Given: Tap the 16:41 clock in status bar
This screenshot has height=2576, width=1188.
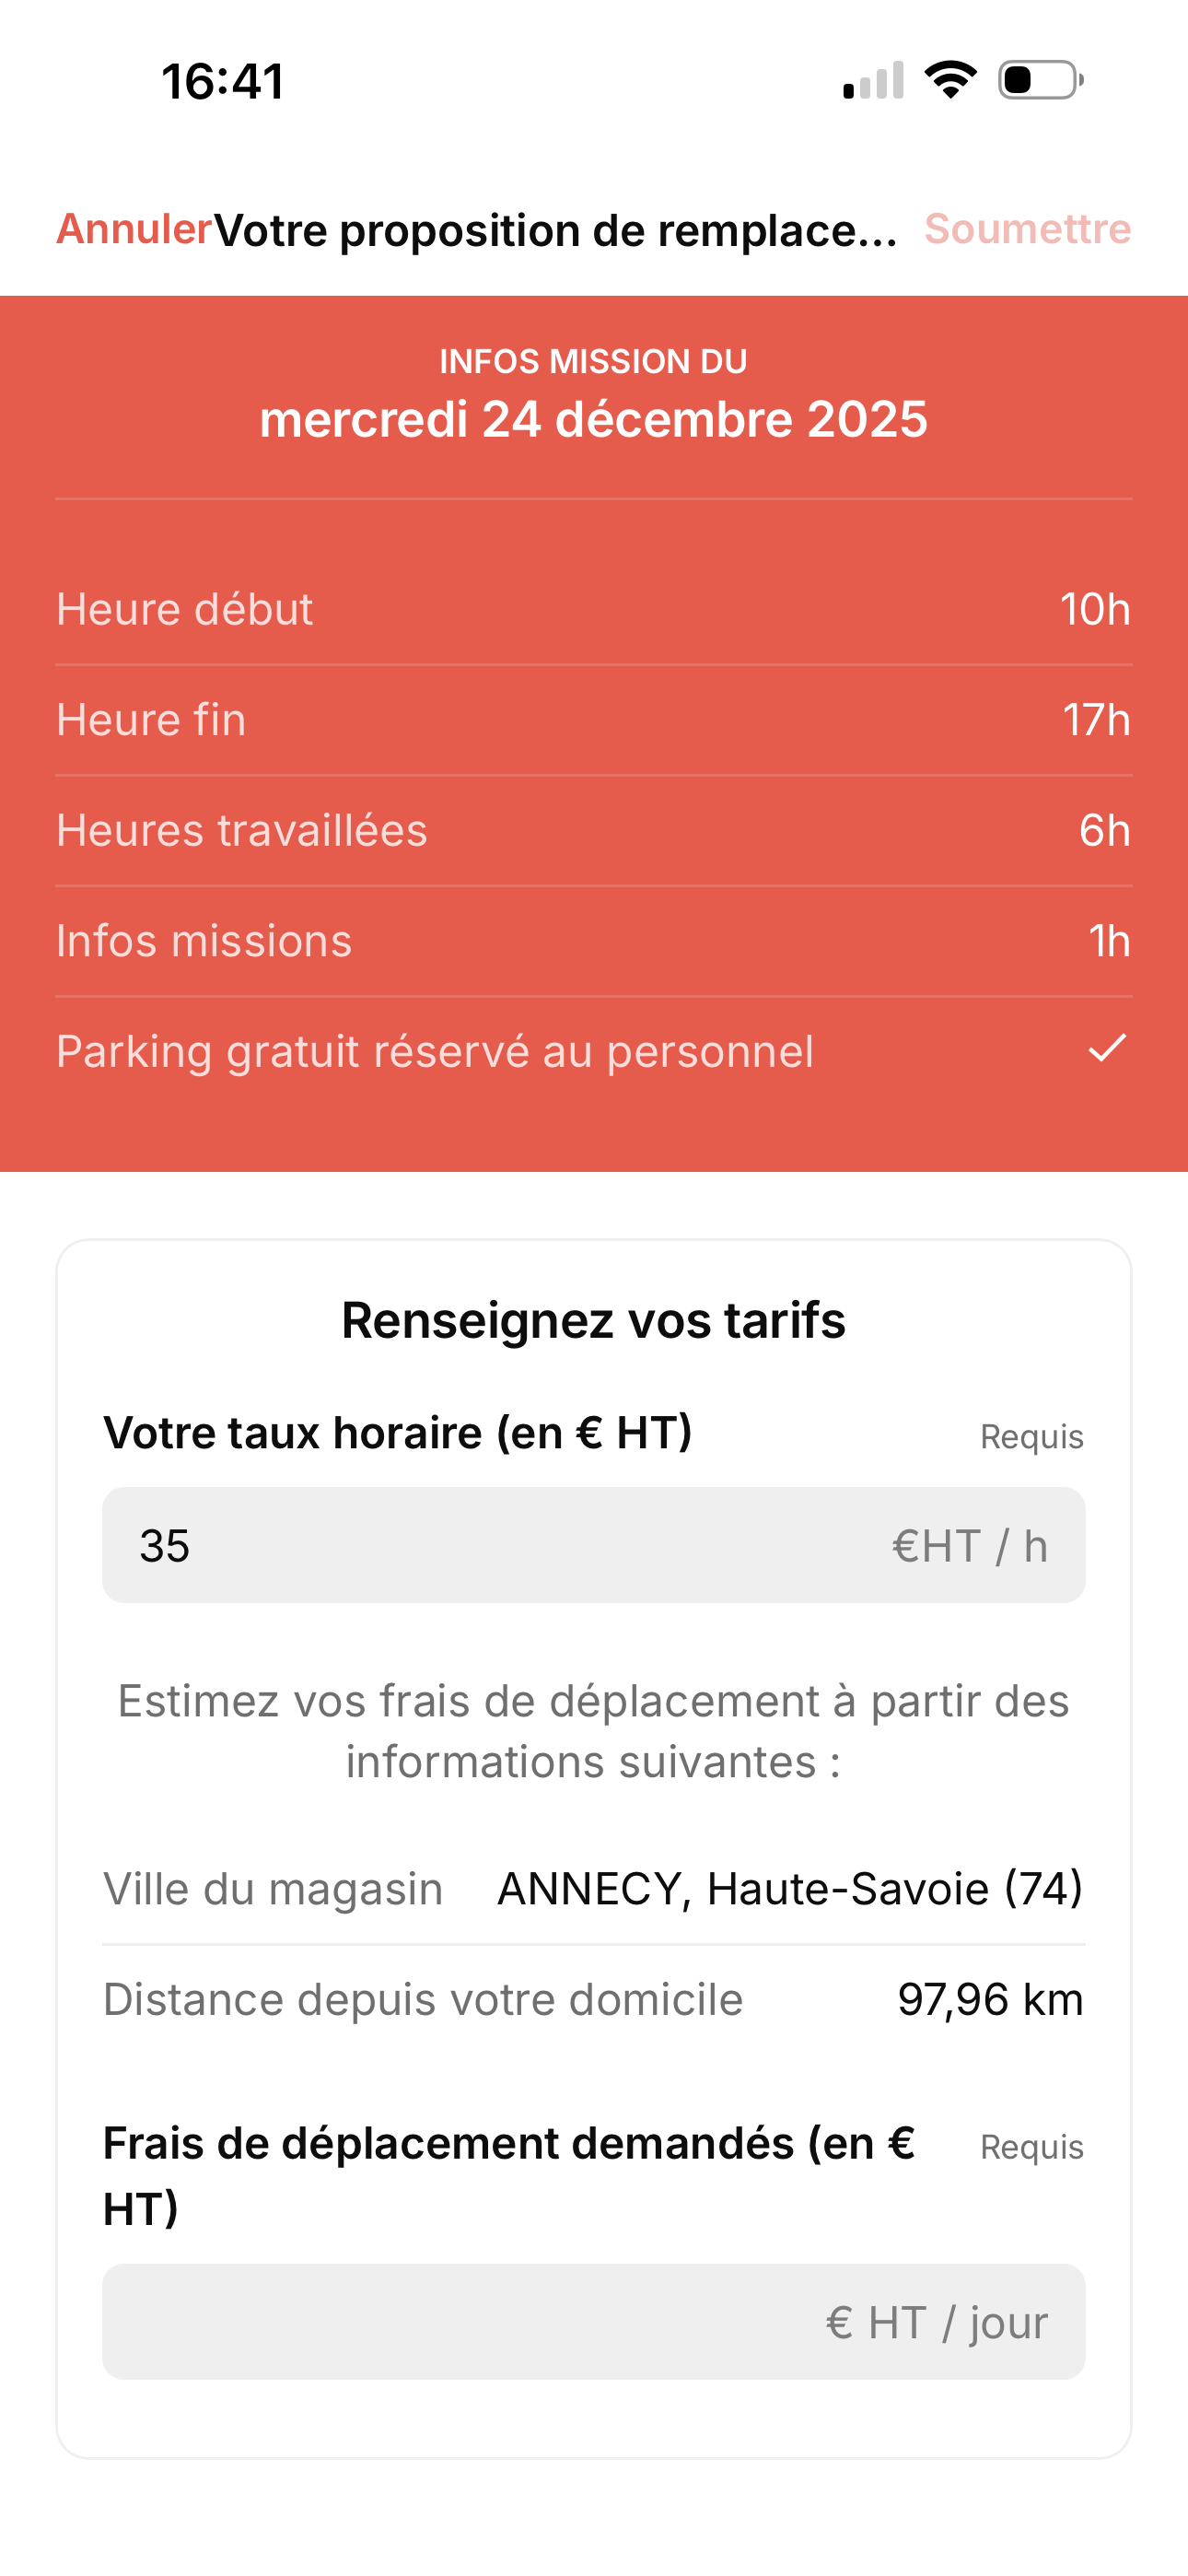Looking at the screenshot, I should click(223, 81).
